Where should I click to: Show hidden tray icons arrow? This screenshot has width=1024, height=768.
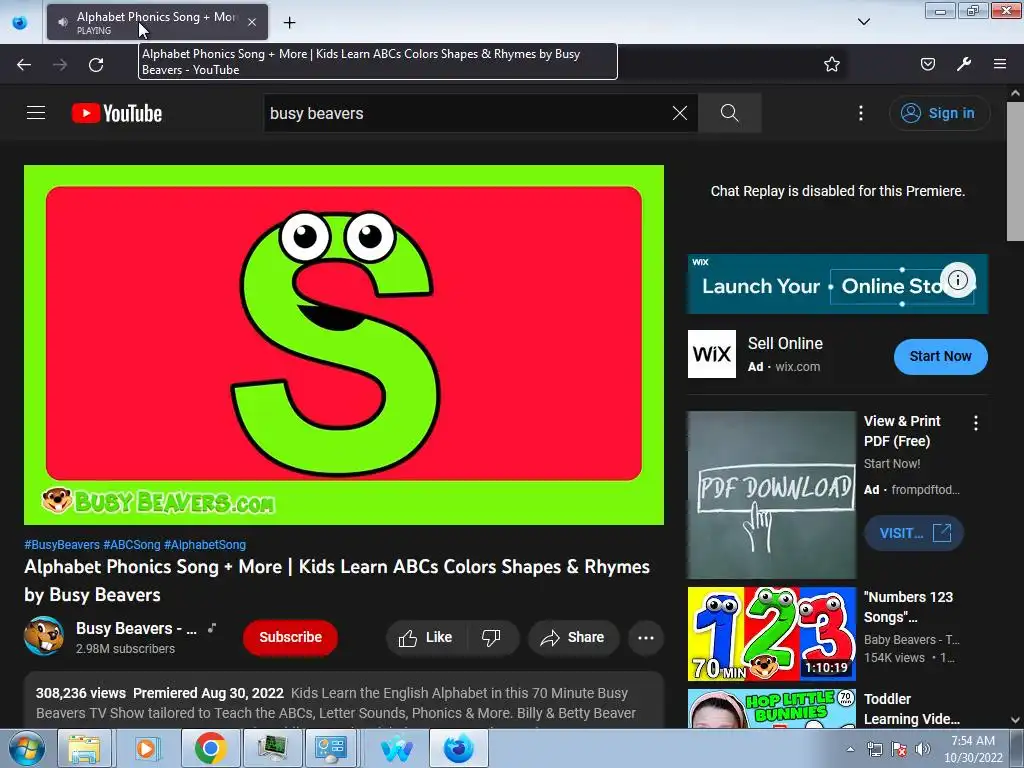(x=850, y=749)
